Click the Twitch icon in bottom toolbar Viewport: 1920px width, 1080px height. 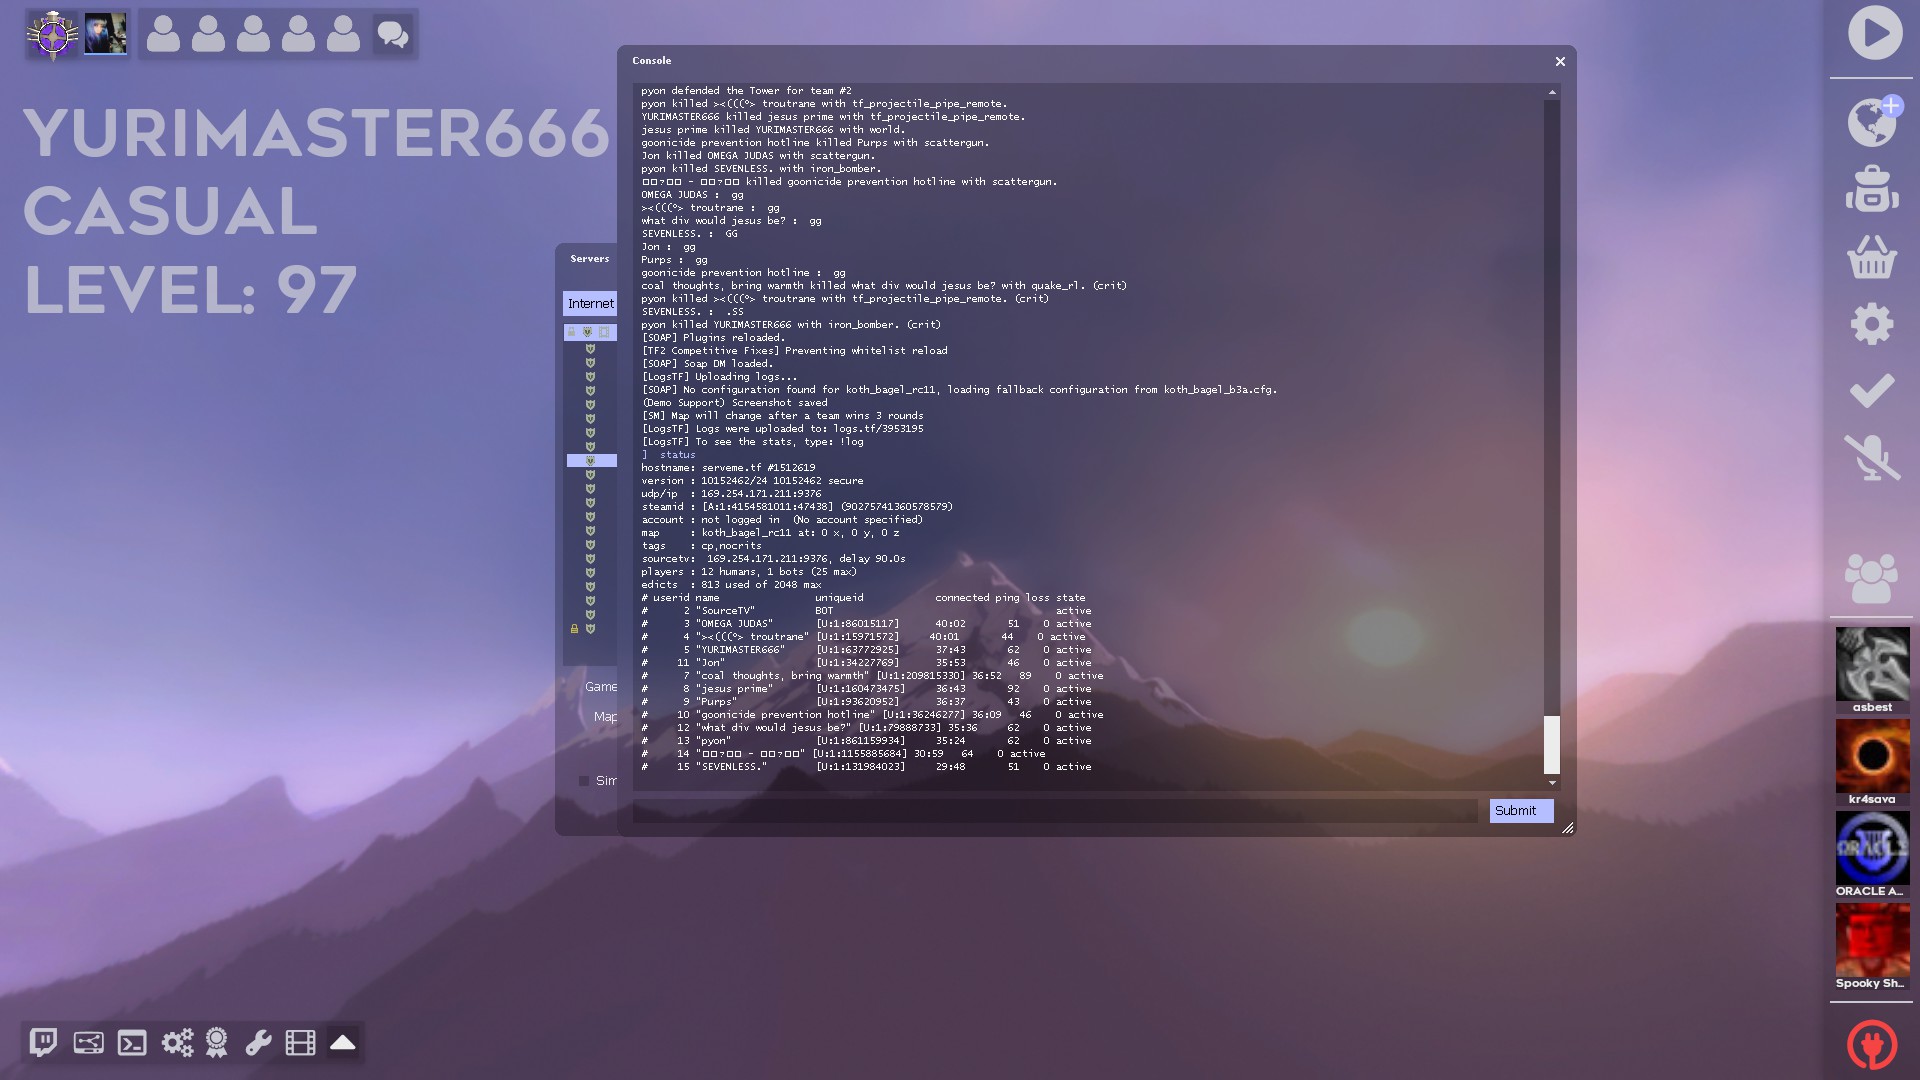43,1043
